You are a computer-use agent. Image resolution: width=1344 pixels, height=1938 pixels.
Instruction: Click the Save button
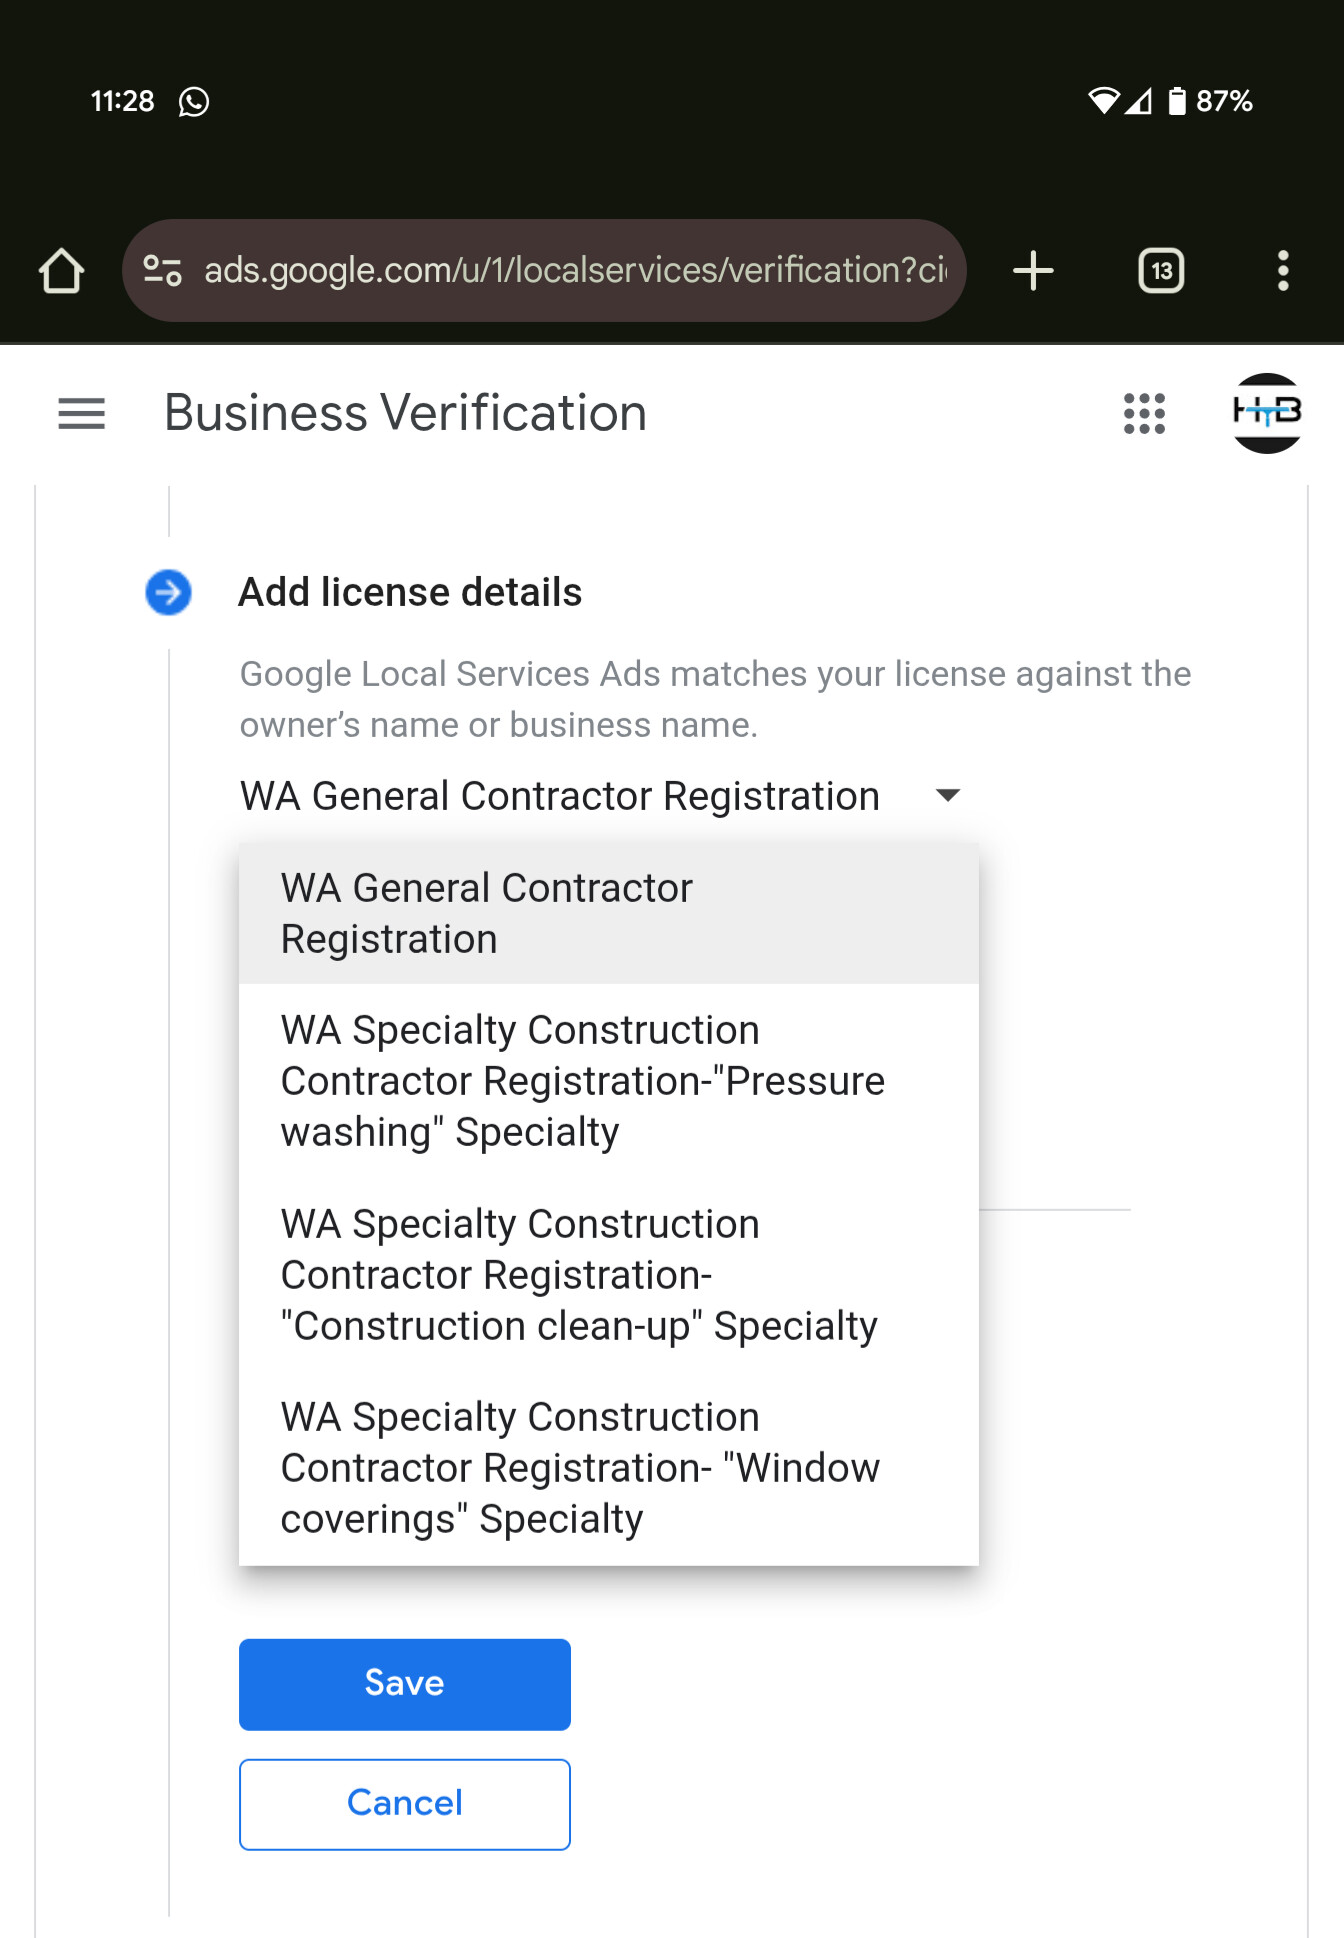tap(405, 1684)
